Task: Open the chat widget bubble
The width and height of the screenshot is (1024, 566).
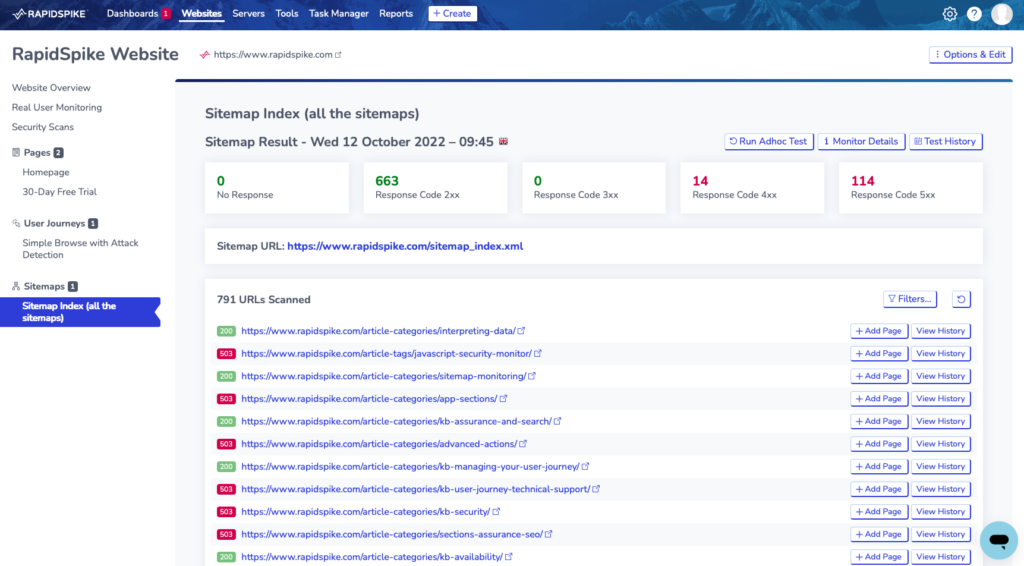Action: (999, 540)
